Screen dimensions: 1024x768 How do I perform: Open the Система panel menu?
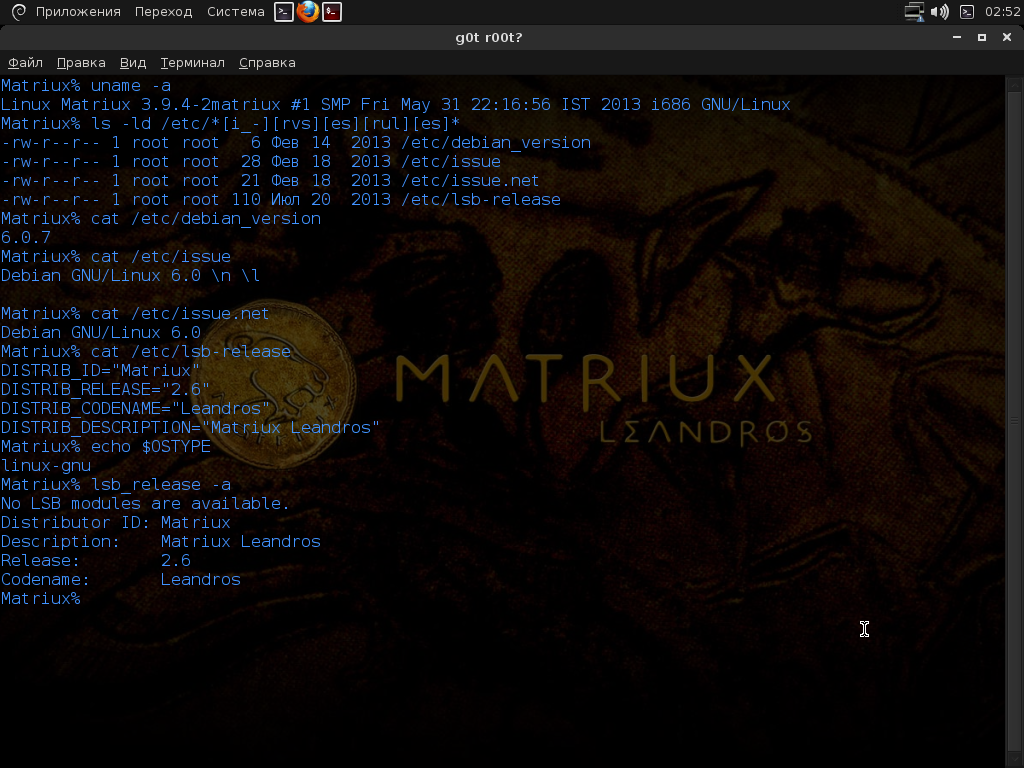(x=236, y=12)
